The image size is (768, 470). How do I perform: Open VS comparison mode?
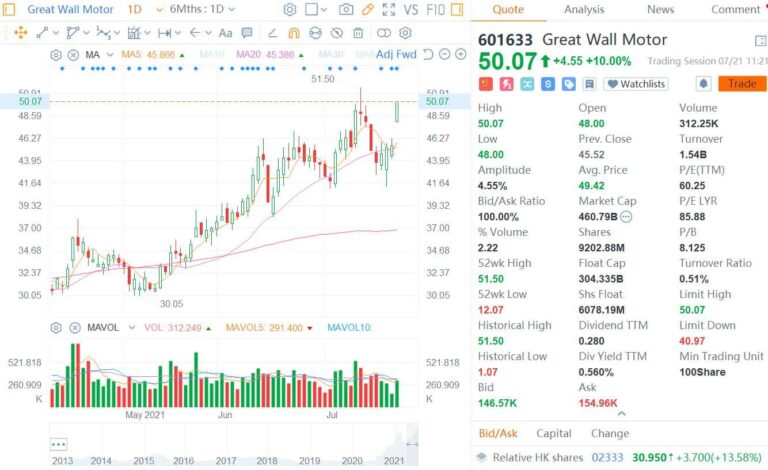click(411, 9)
